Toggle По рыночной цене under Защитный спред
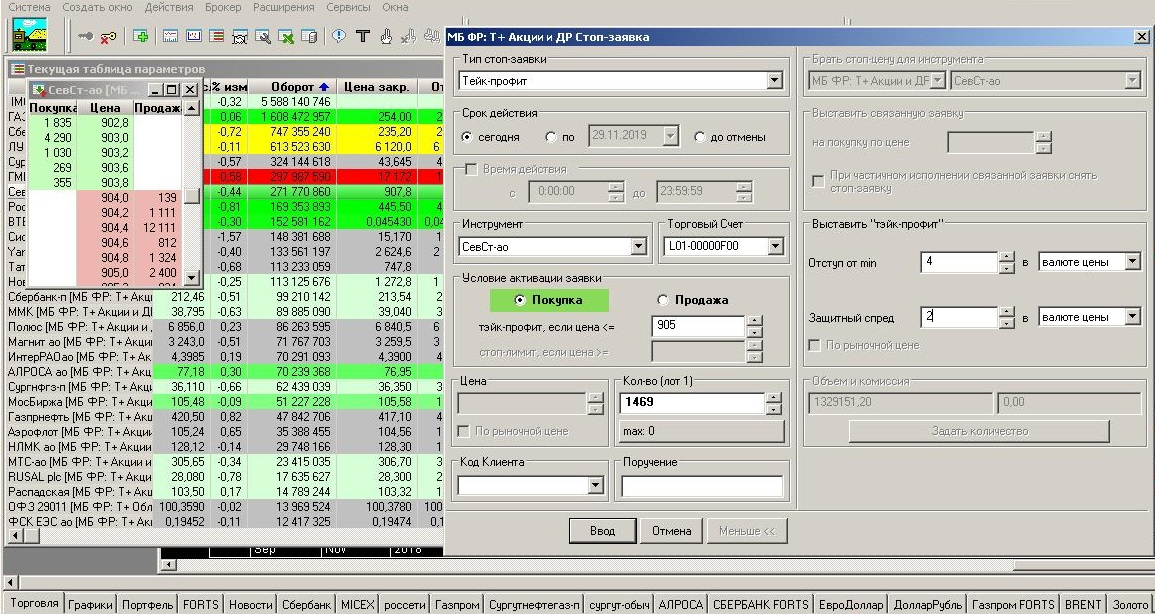Viewport: 1155px width, 614px height. coord(815,345)
